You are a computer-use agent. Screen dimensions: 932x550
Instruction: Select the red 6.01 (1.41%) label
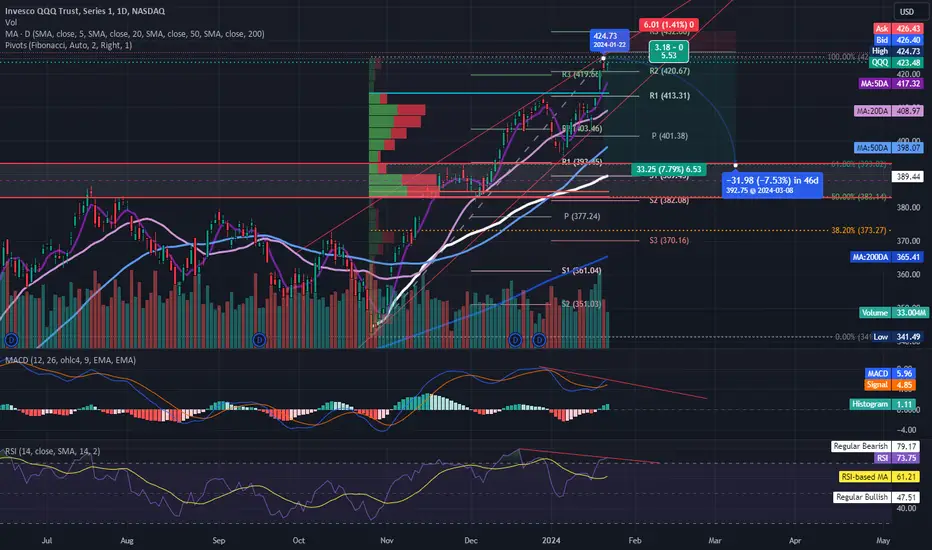[x=669, y=25]
